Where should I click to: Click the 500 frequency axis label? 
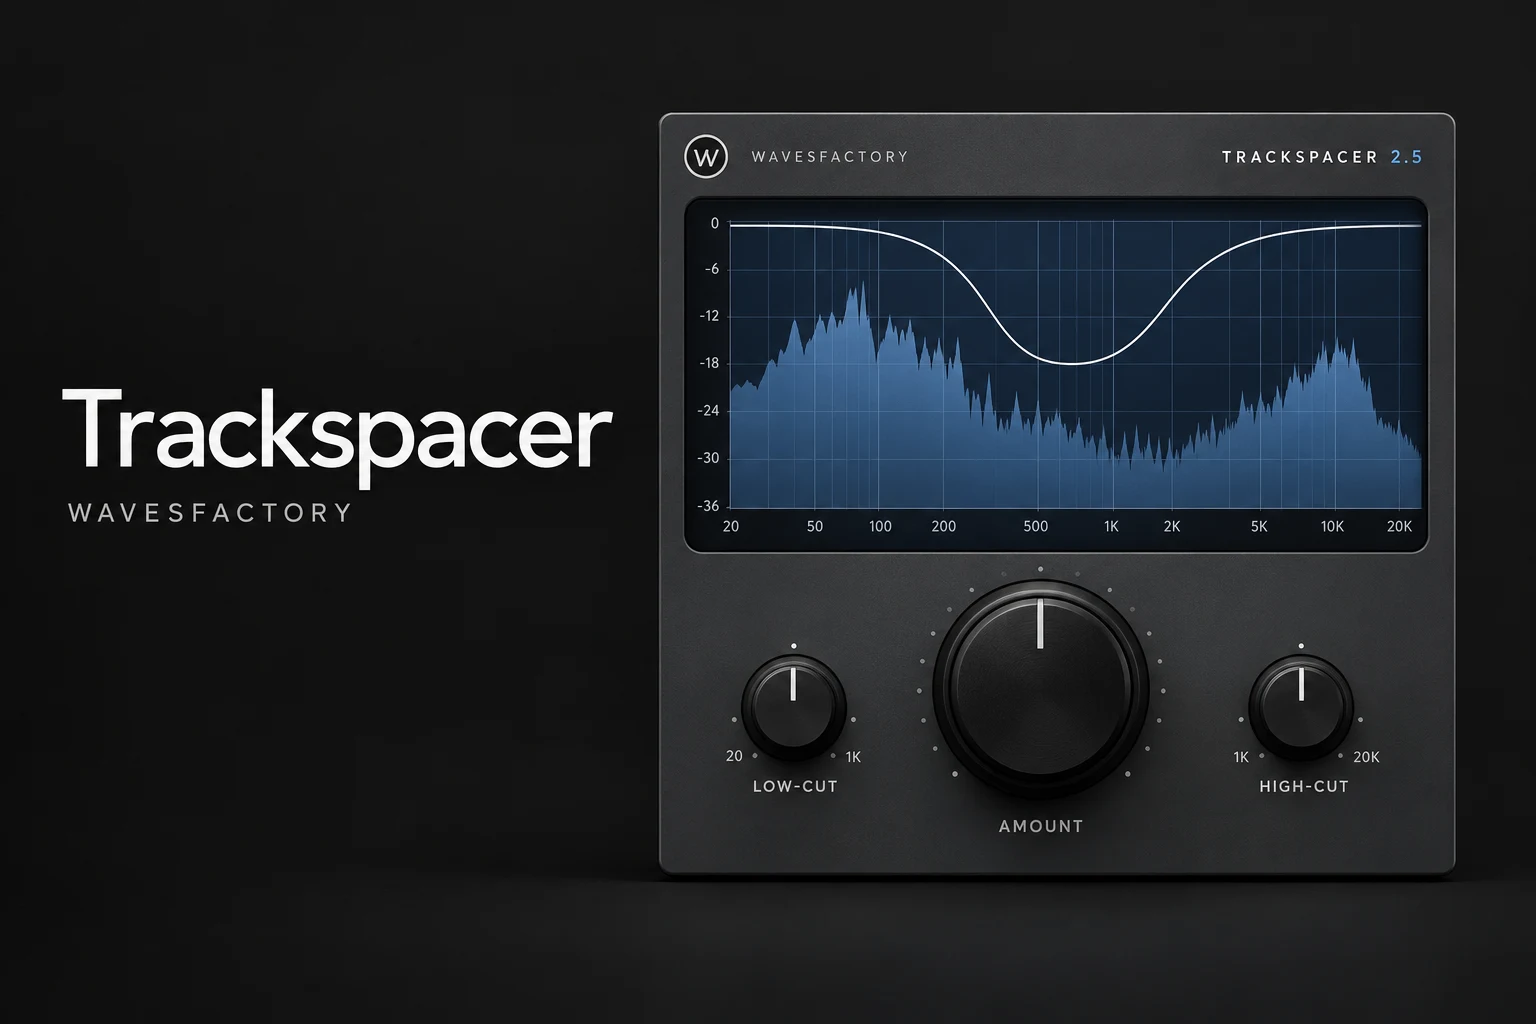click(1036, 526)
